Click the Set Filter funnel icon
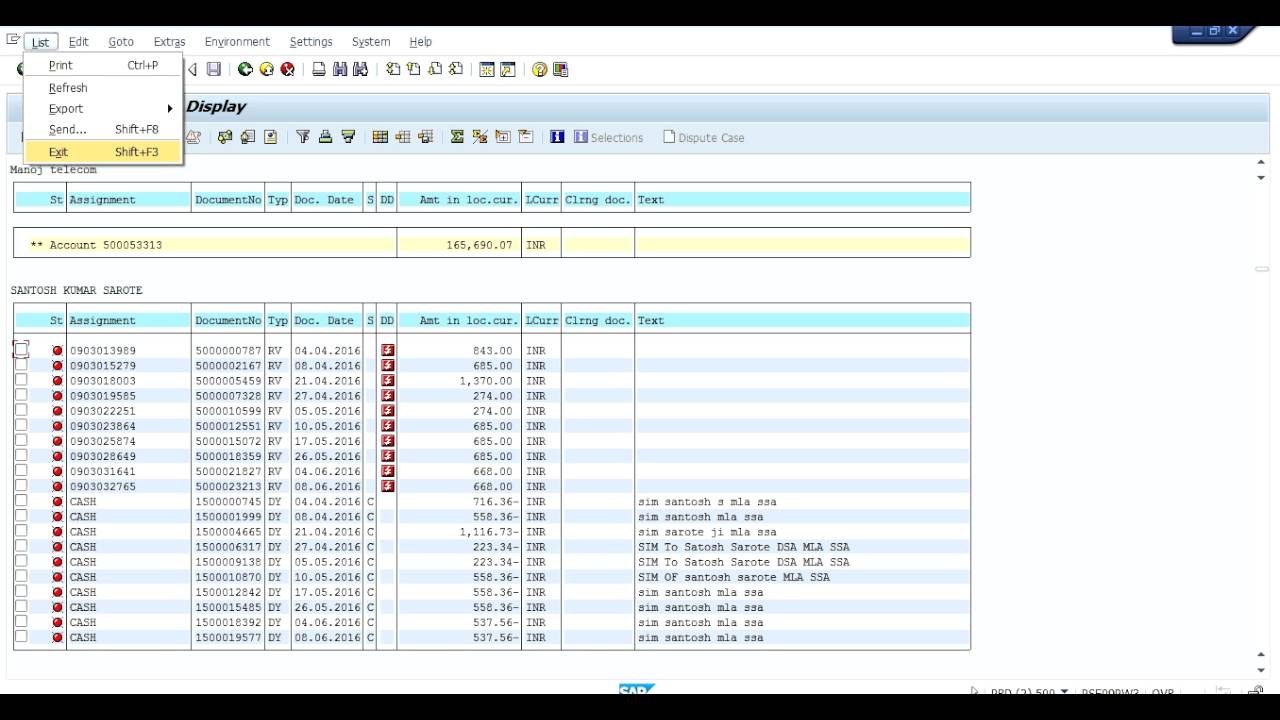The height and width of the screenshot is (720, 1280). 303,137
